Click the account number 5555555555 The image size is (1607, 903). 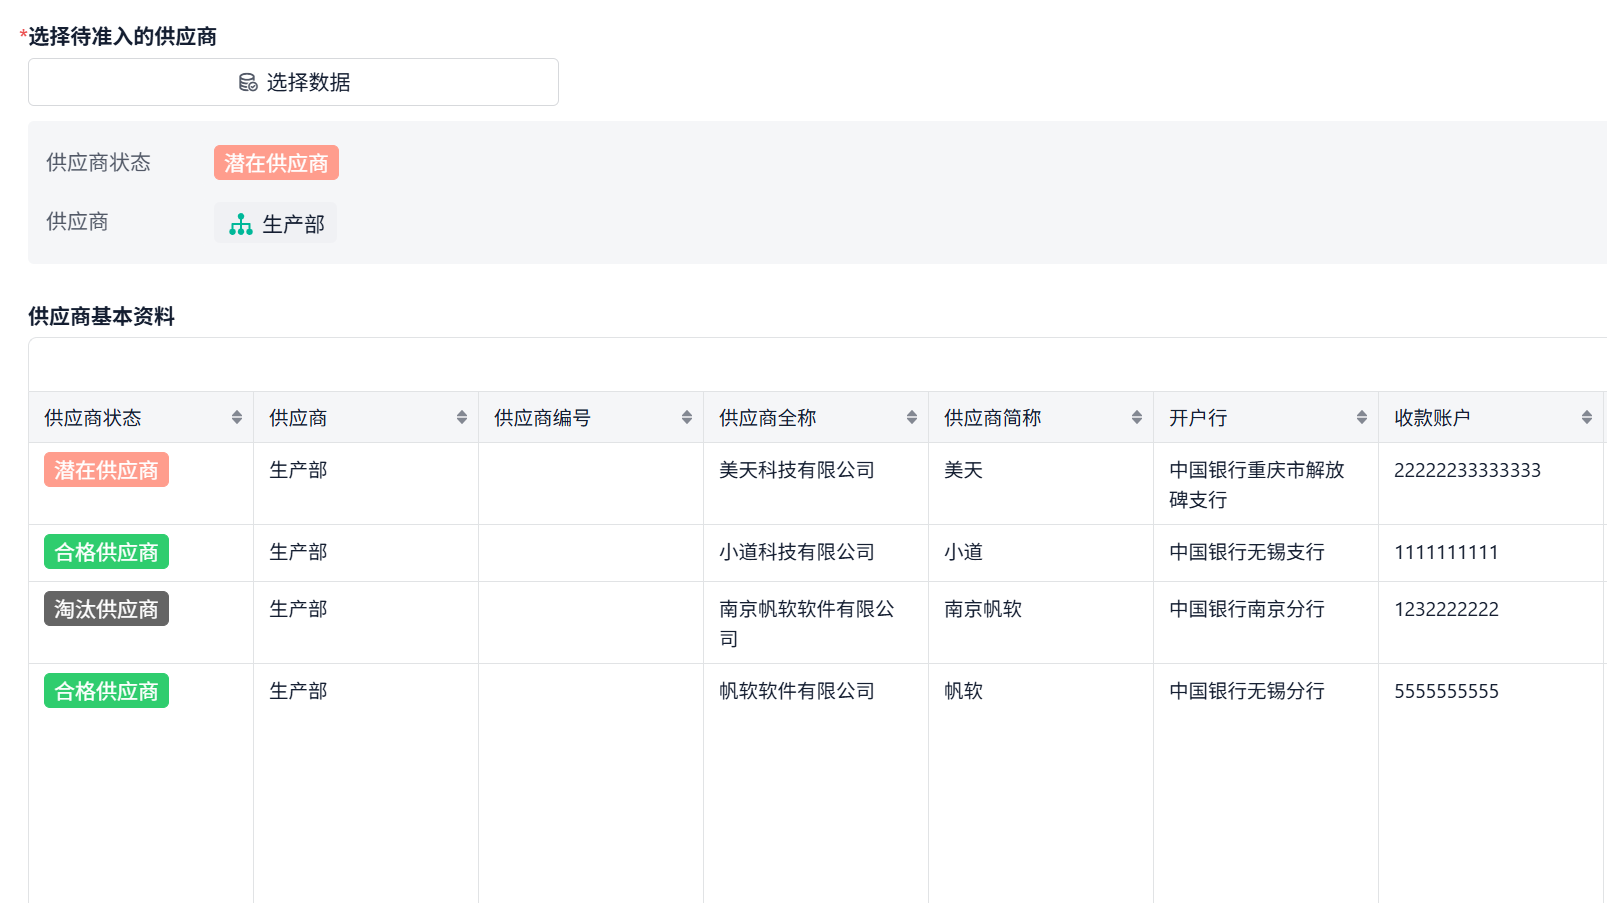[x=1446, y=691]
